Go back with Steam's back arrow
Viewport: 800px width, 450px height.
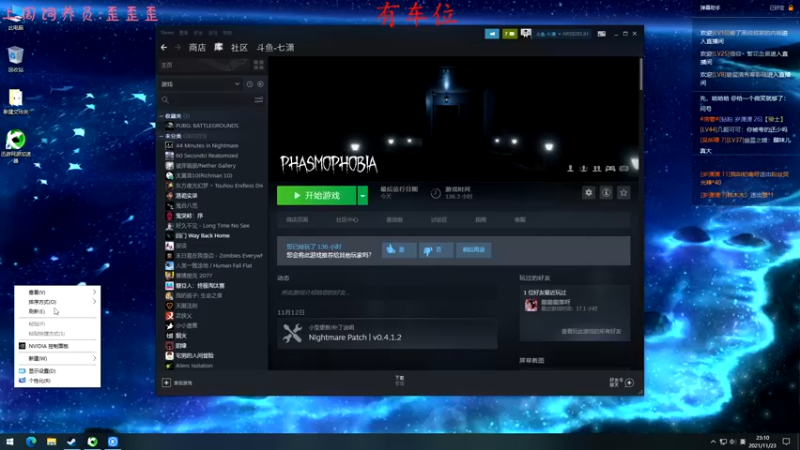pyautogui.click(x=164, y=47)
